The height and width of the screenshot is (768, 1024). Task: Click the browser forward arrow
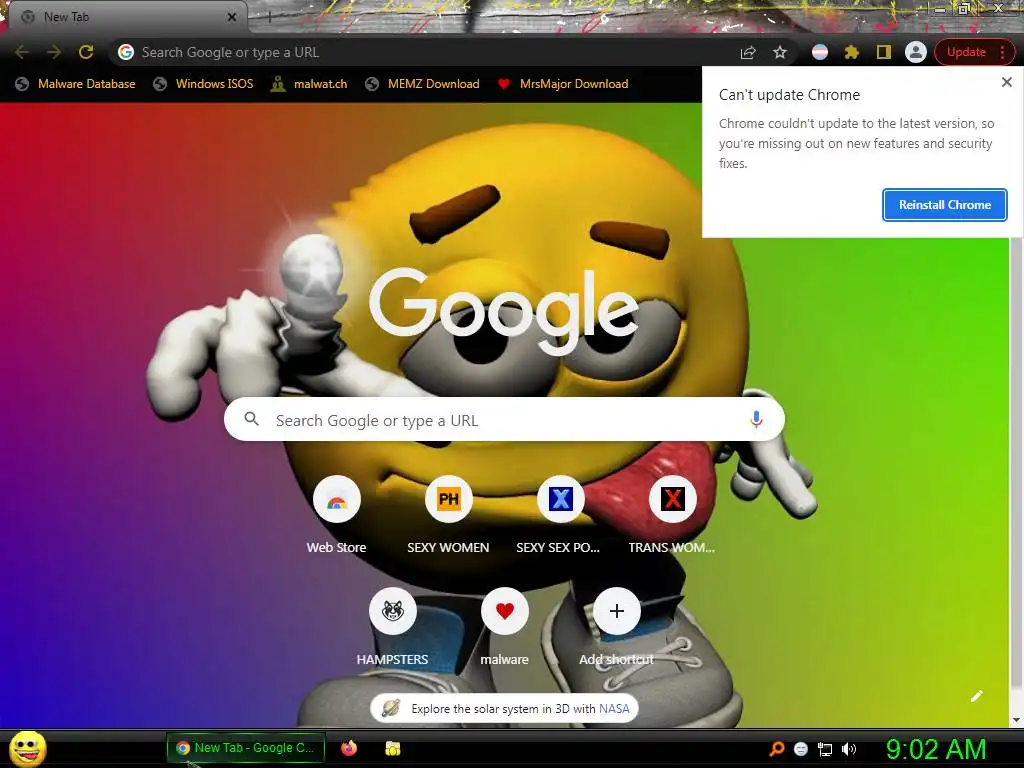point(54,52)
